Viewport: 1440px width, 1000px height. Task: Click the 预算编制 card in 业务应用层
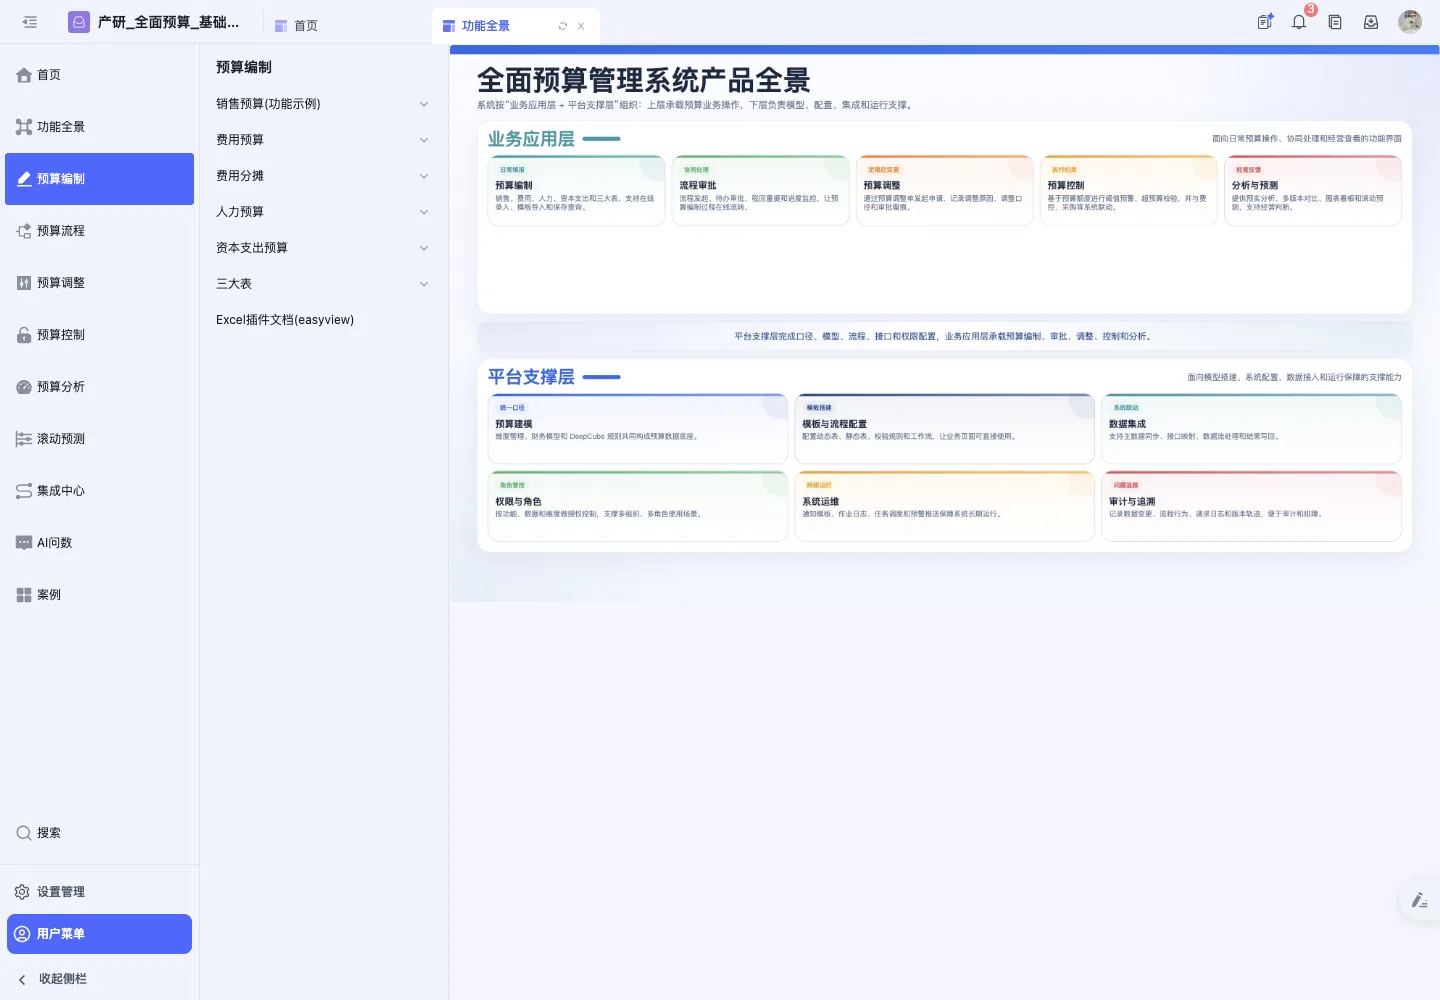tap(576, 190)
